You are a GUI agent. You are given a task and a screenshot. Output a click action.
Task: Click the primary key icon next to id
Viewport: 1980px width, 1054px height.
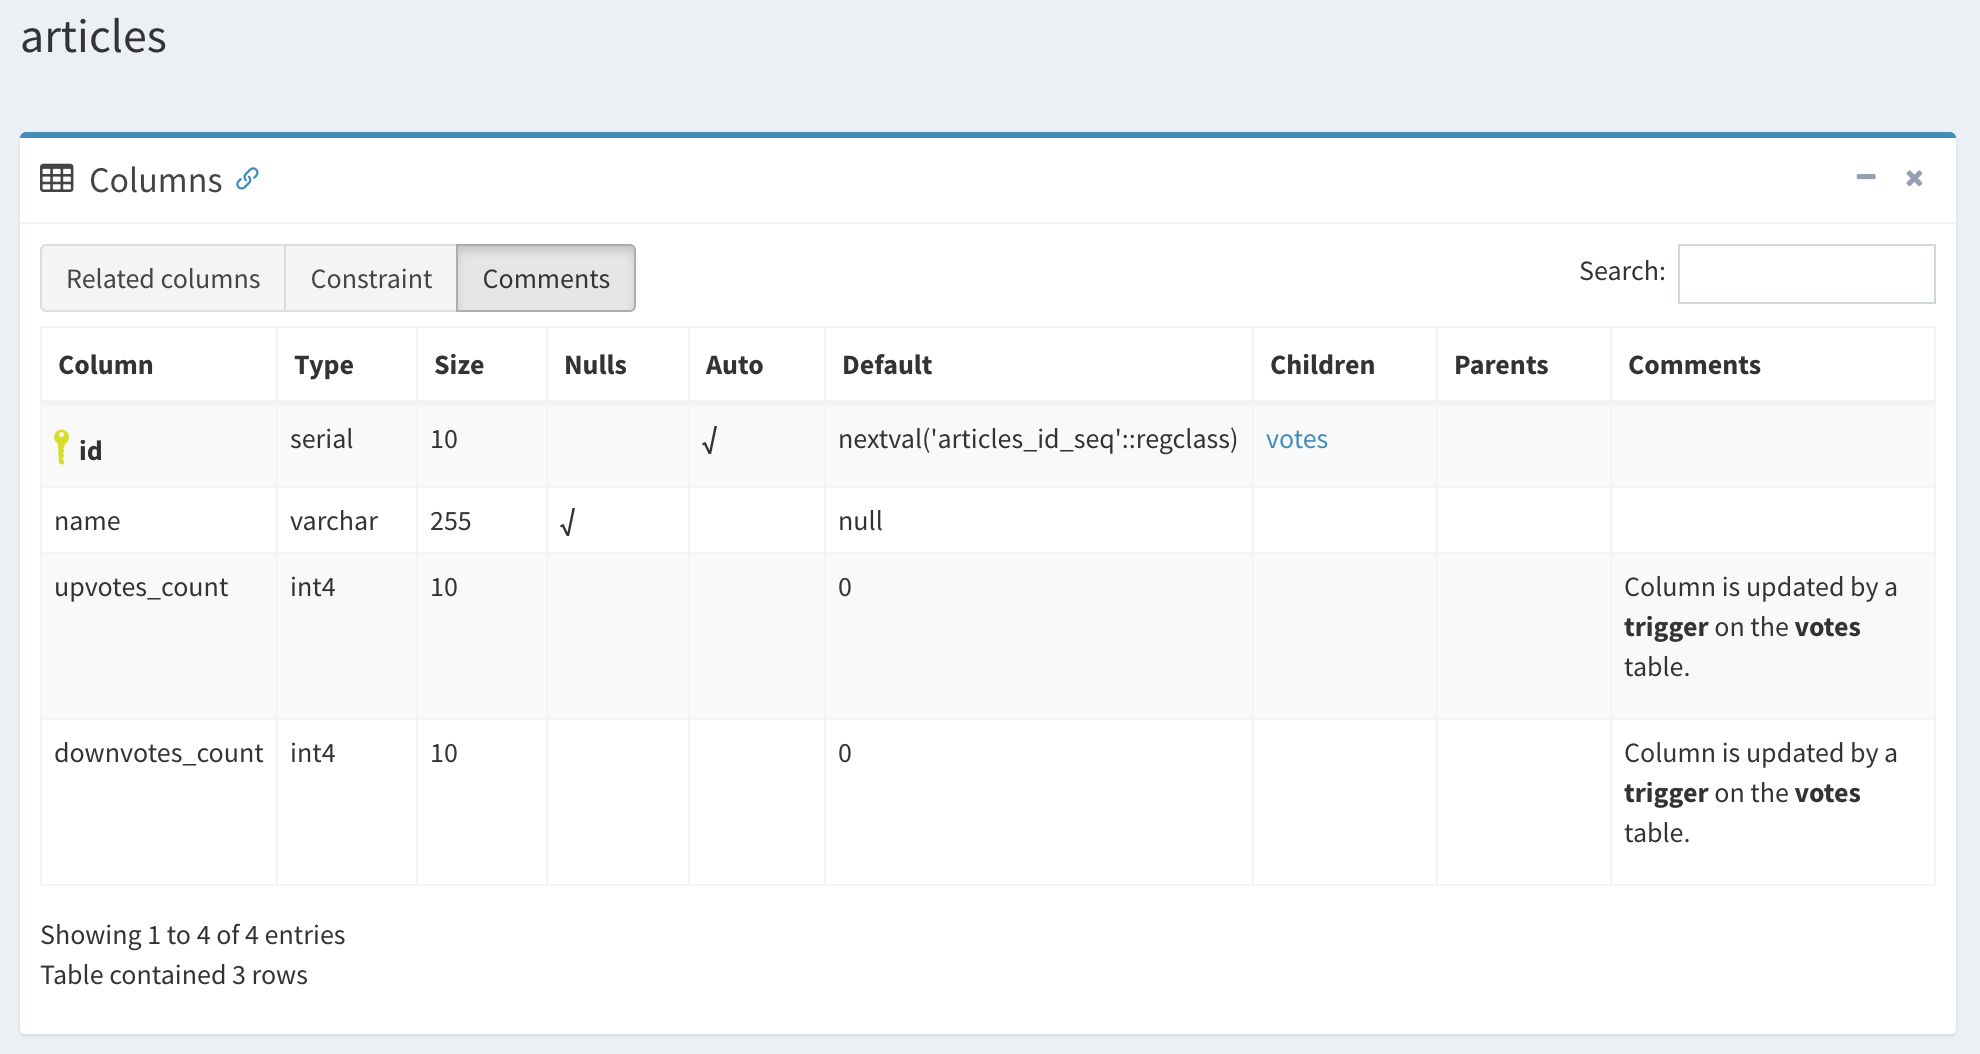pyautogui.click(x=62, y=446)
